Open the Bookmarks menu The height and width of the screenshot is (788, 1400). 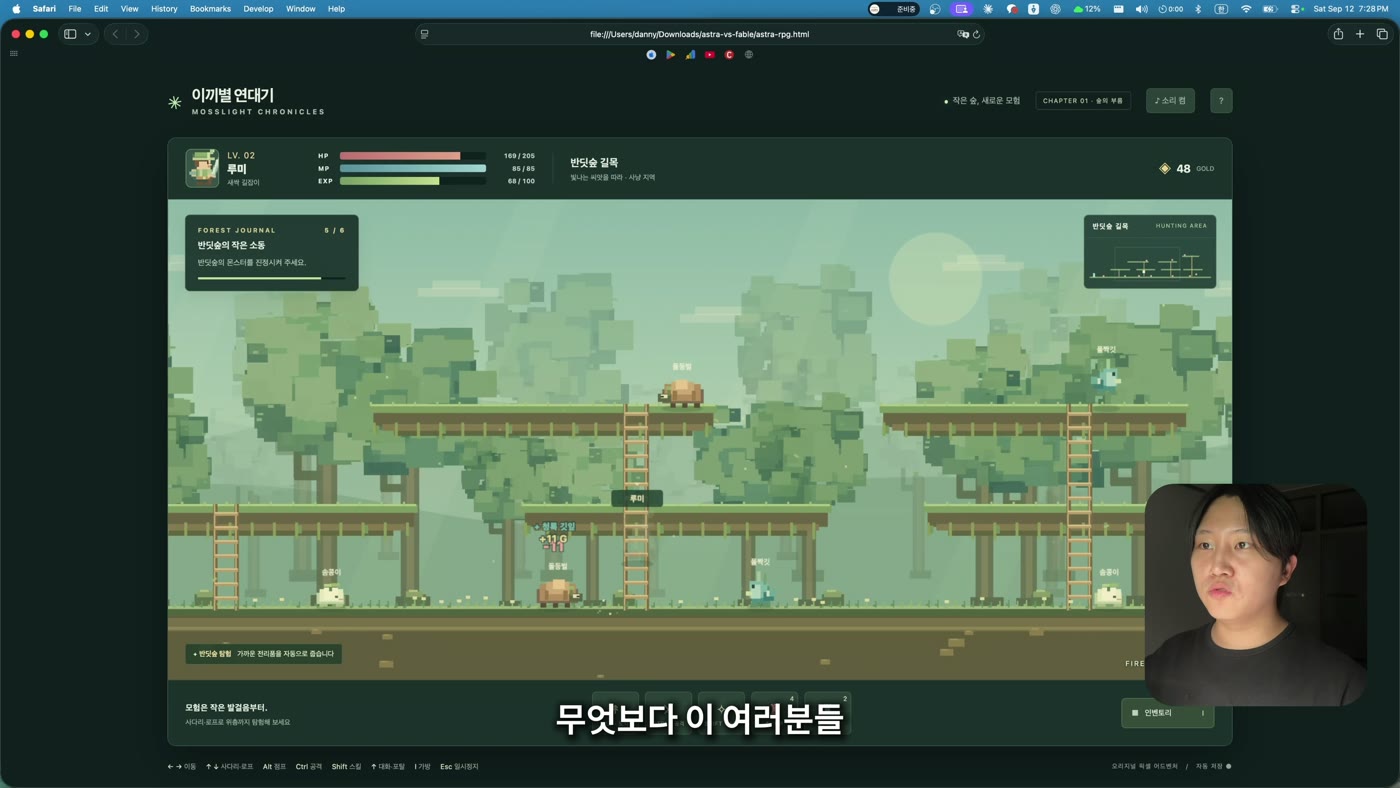tap(210, 8)
